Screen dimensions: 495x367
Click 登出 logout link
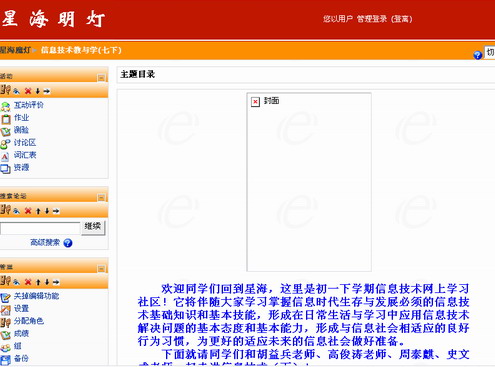coord(402,19)
